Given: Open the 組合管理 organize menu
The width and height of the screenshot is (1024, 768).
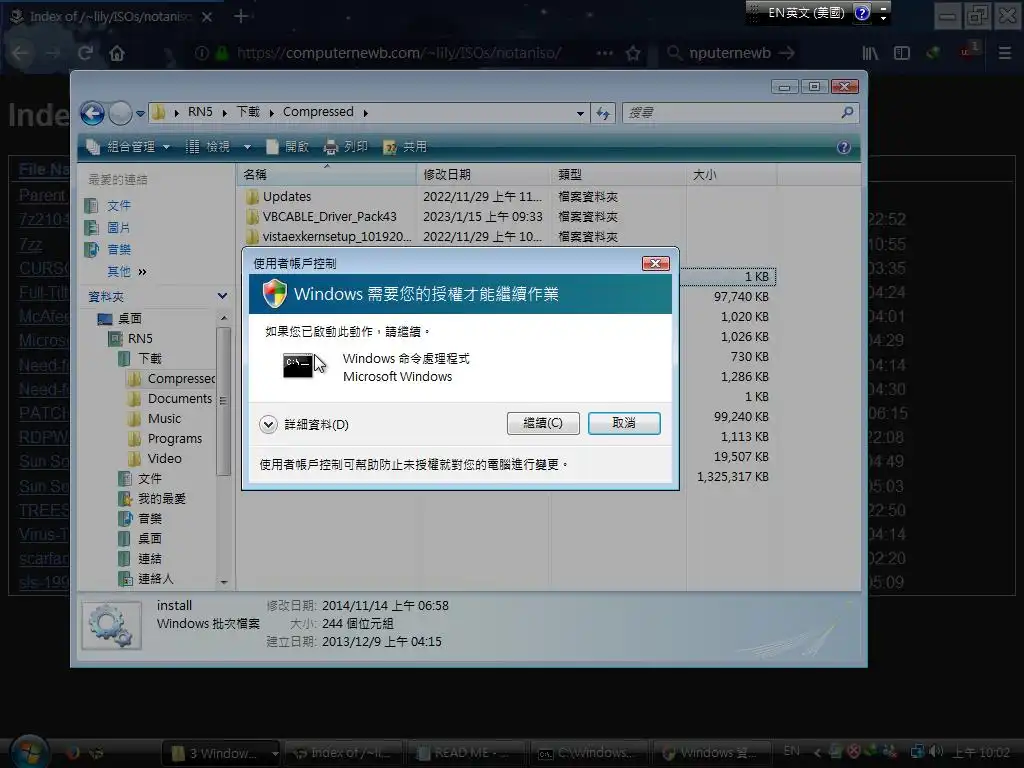Looking at the screenshot, I should point(129,147).
